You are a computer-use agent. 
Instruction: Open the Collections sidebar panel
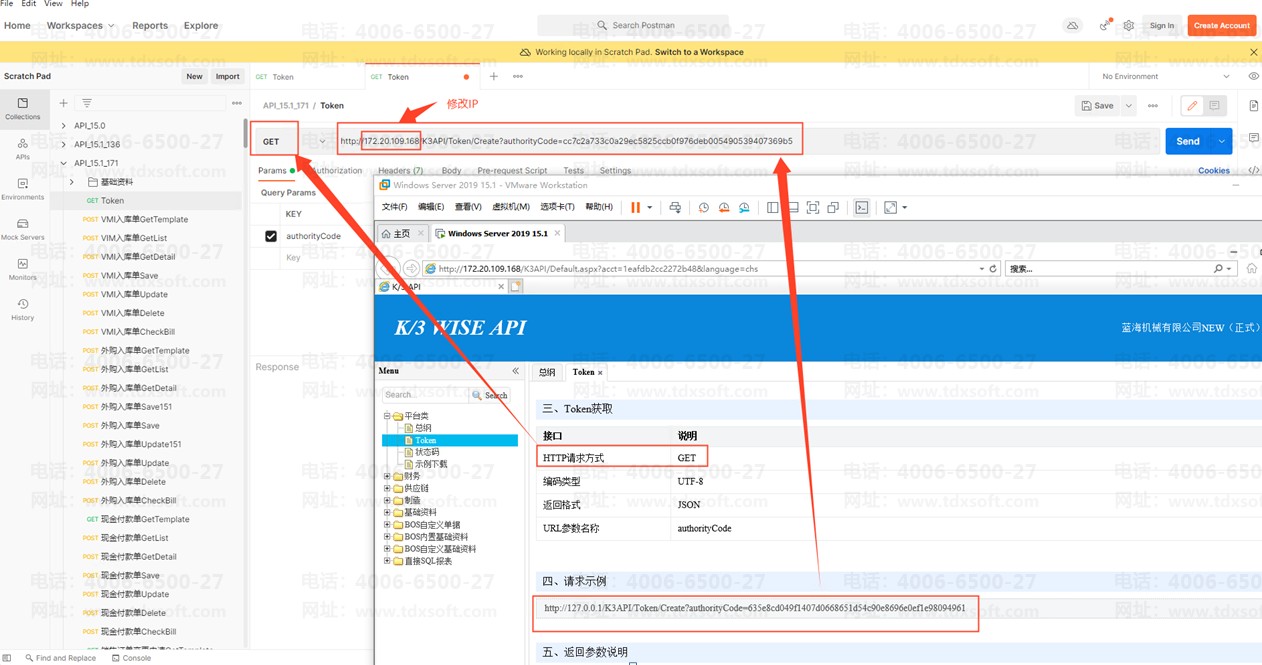22,108
